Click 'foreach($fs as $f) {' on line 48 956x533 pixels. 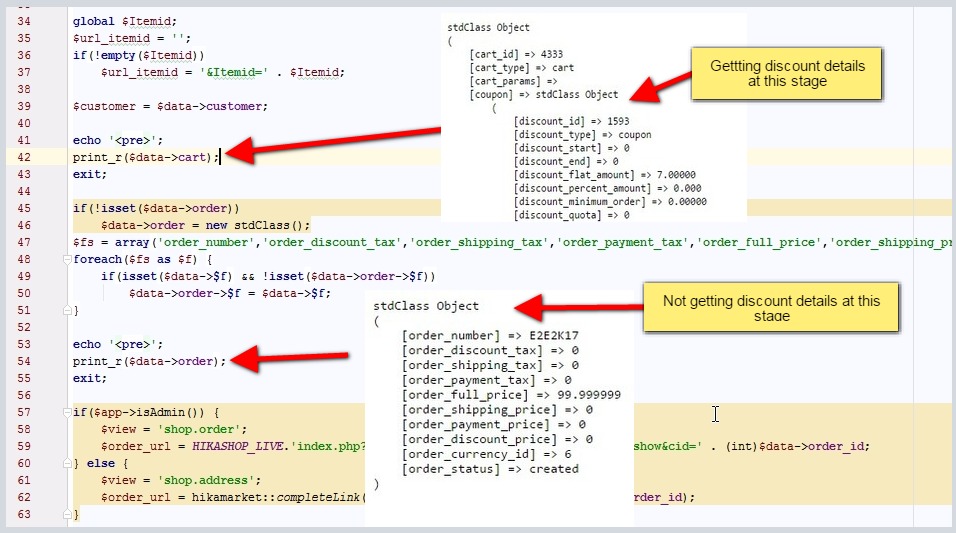(x=142, y=260)
